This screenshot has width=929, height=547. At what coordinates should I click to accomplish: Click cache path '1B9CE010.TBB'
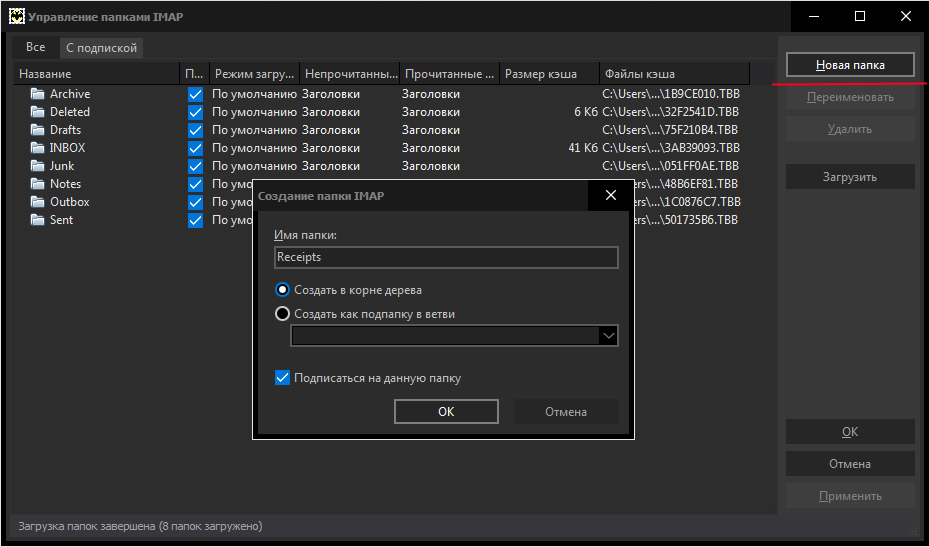671,94
